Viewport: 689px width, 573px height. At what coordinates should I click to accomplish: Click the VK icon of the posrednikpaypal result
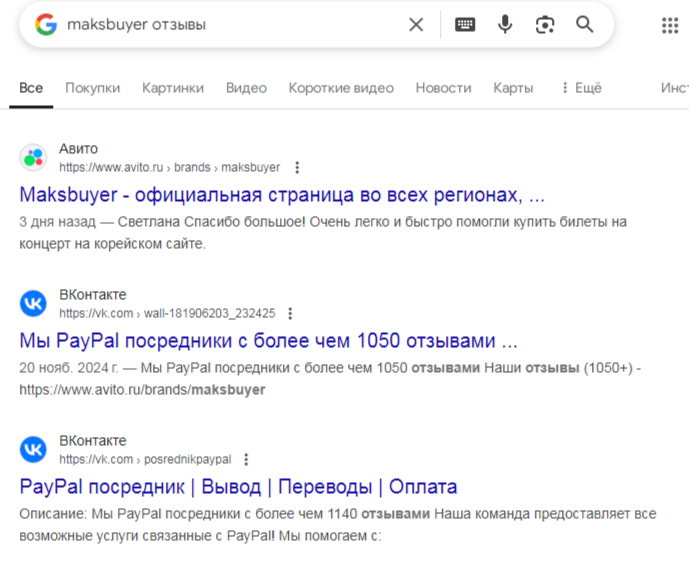pos(33,449)
